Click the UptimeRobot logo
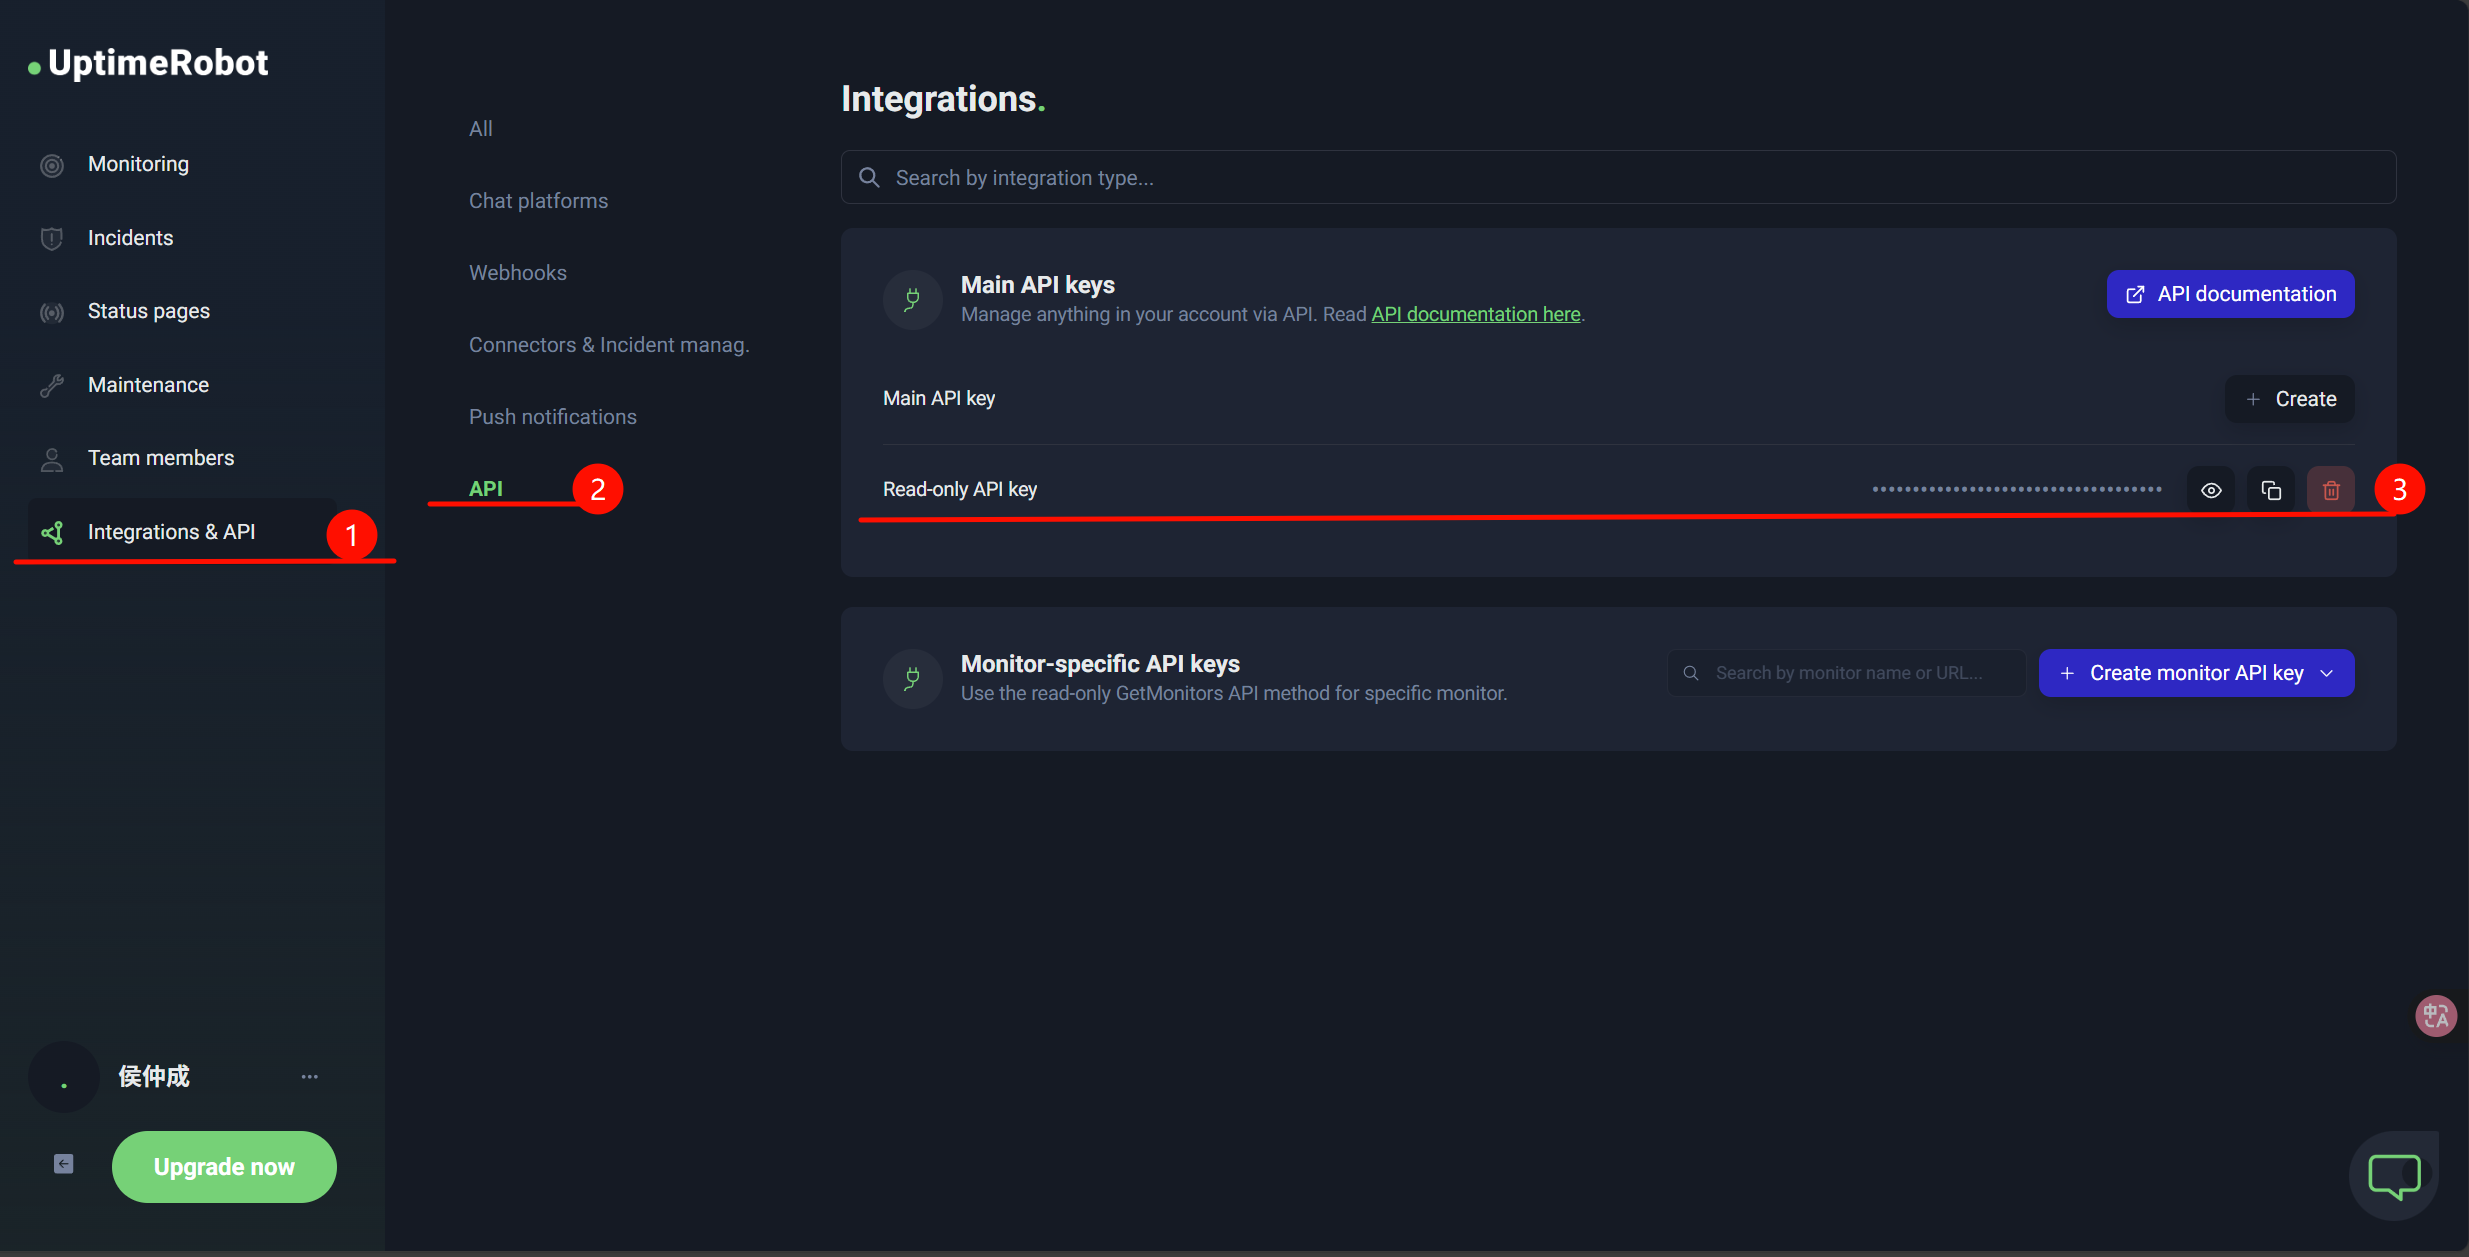Screen dimensions: 2469x1257 coord(148,63)
